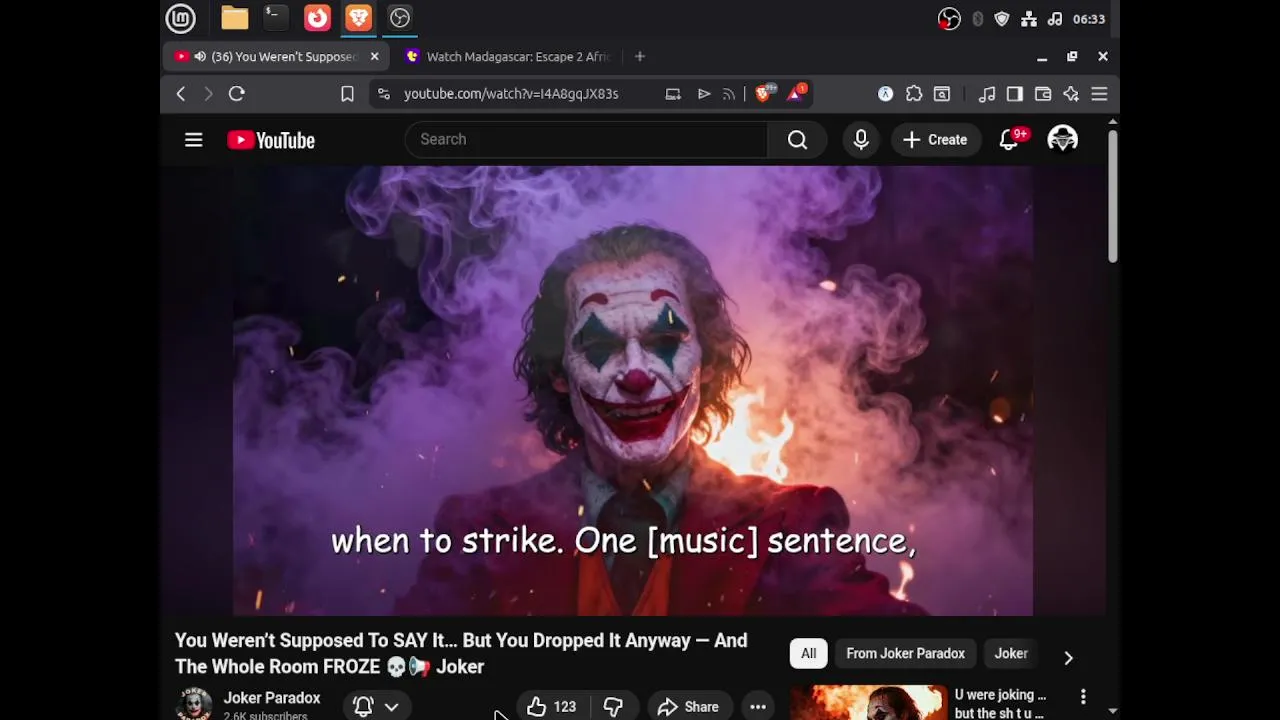Open the Joker Paradox channel avatar
Image resolution: width=1280 pixels, height=720 pixels.
pos(194,704)
